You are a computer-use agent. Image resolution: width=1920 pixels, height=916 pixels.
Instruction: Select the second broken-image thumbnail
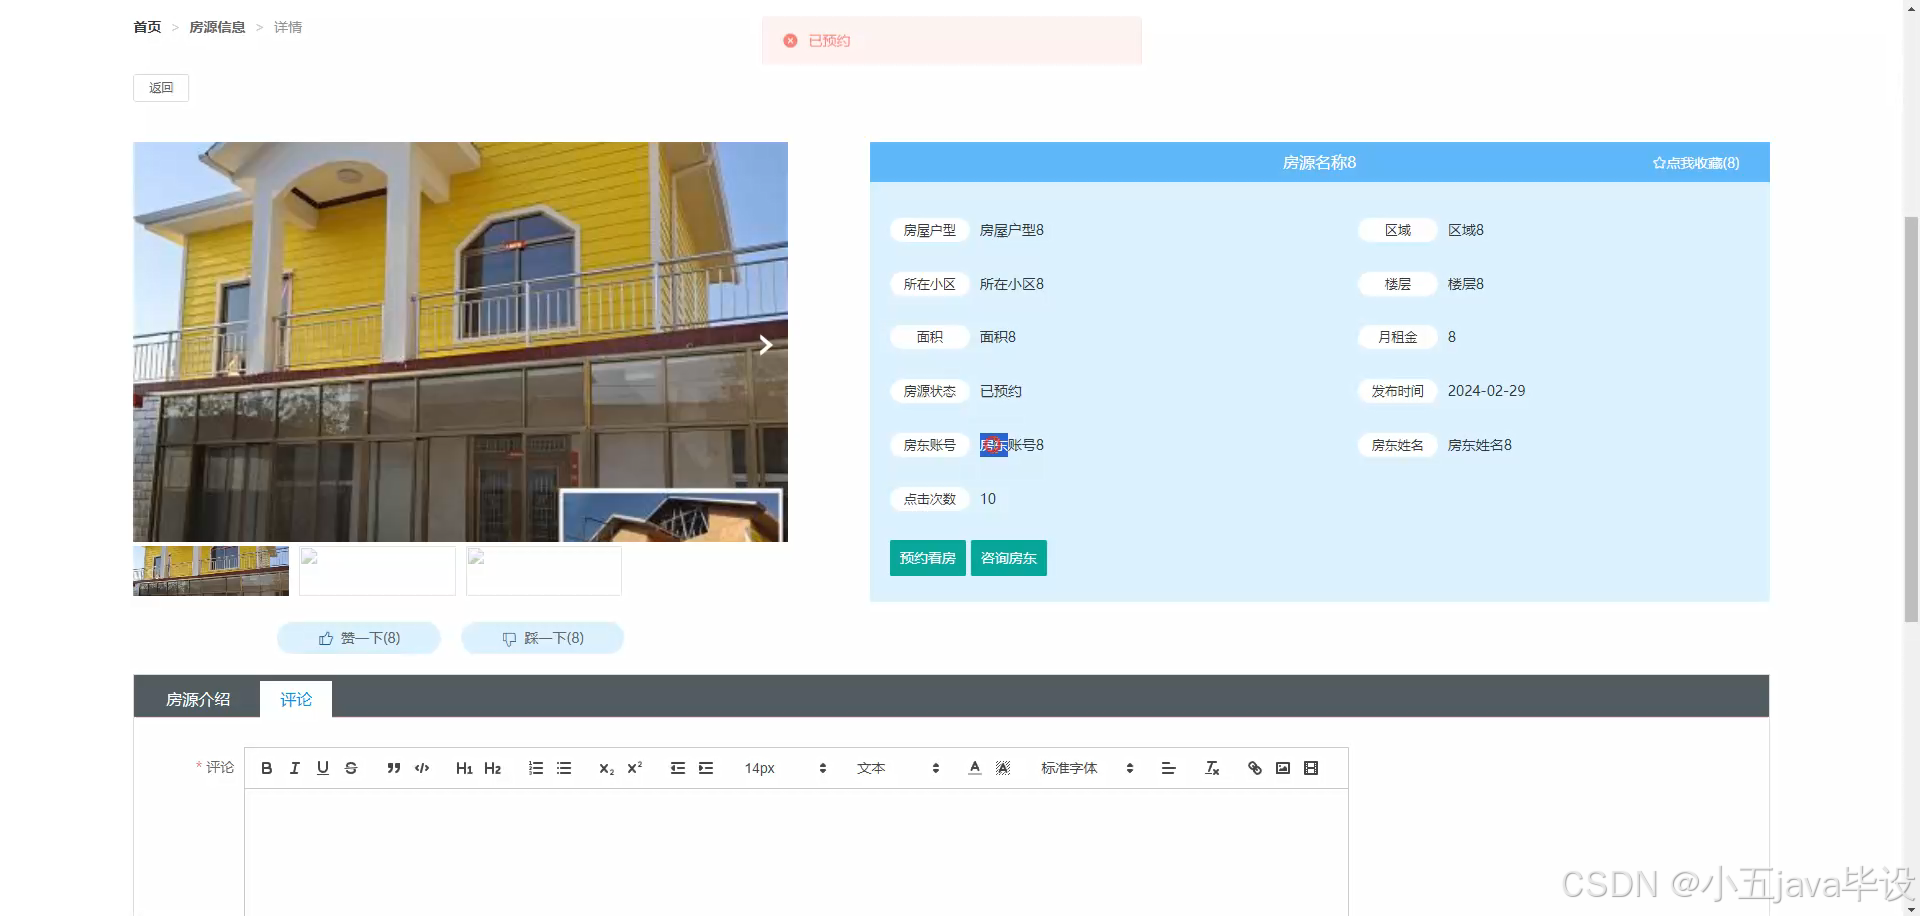(x=377, y=570)
